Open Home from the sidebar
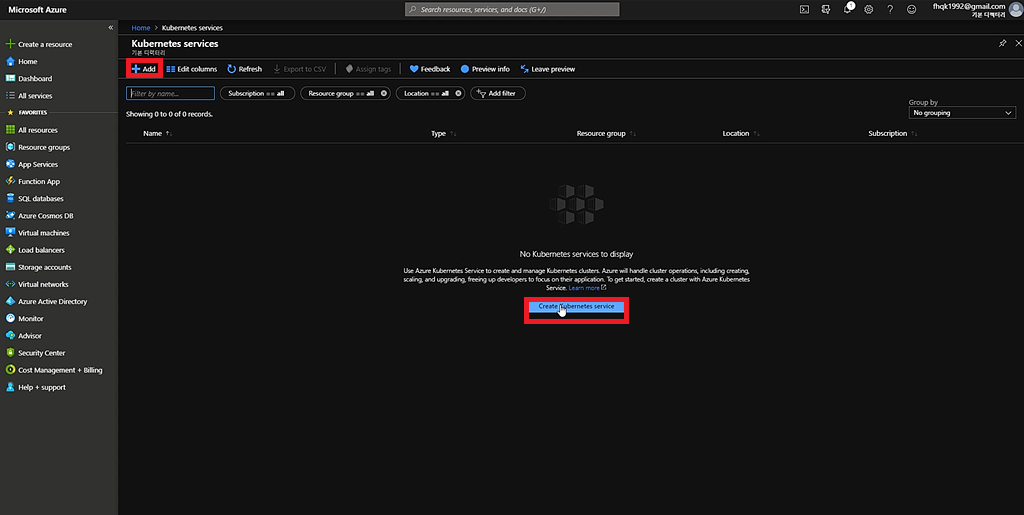1024x515 pixels. (x=27, y=61)
